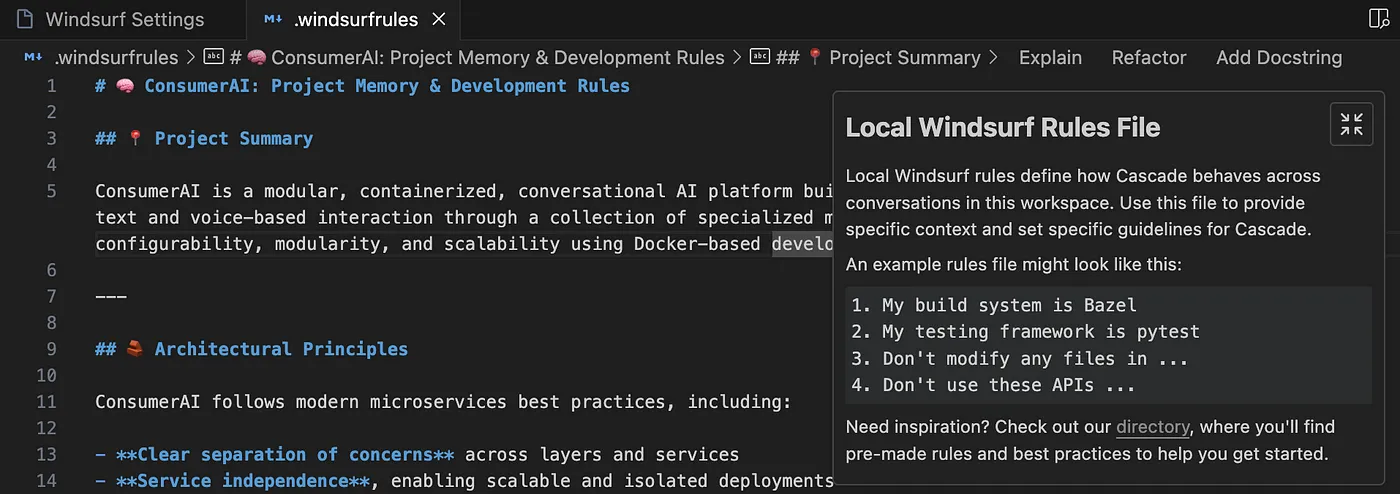The image size is (1400, 494).
Task: Click 'My testing framework is pytest' example line
Action: click(x=1025, y=331)
